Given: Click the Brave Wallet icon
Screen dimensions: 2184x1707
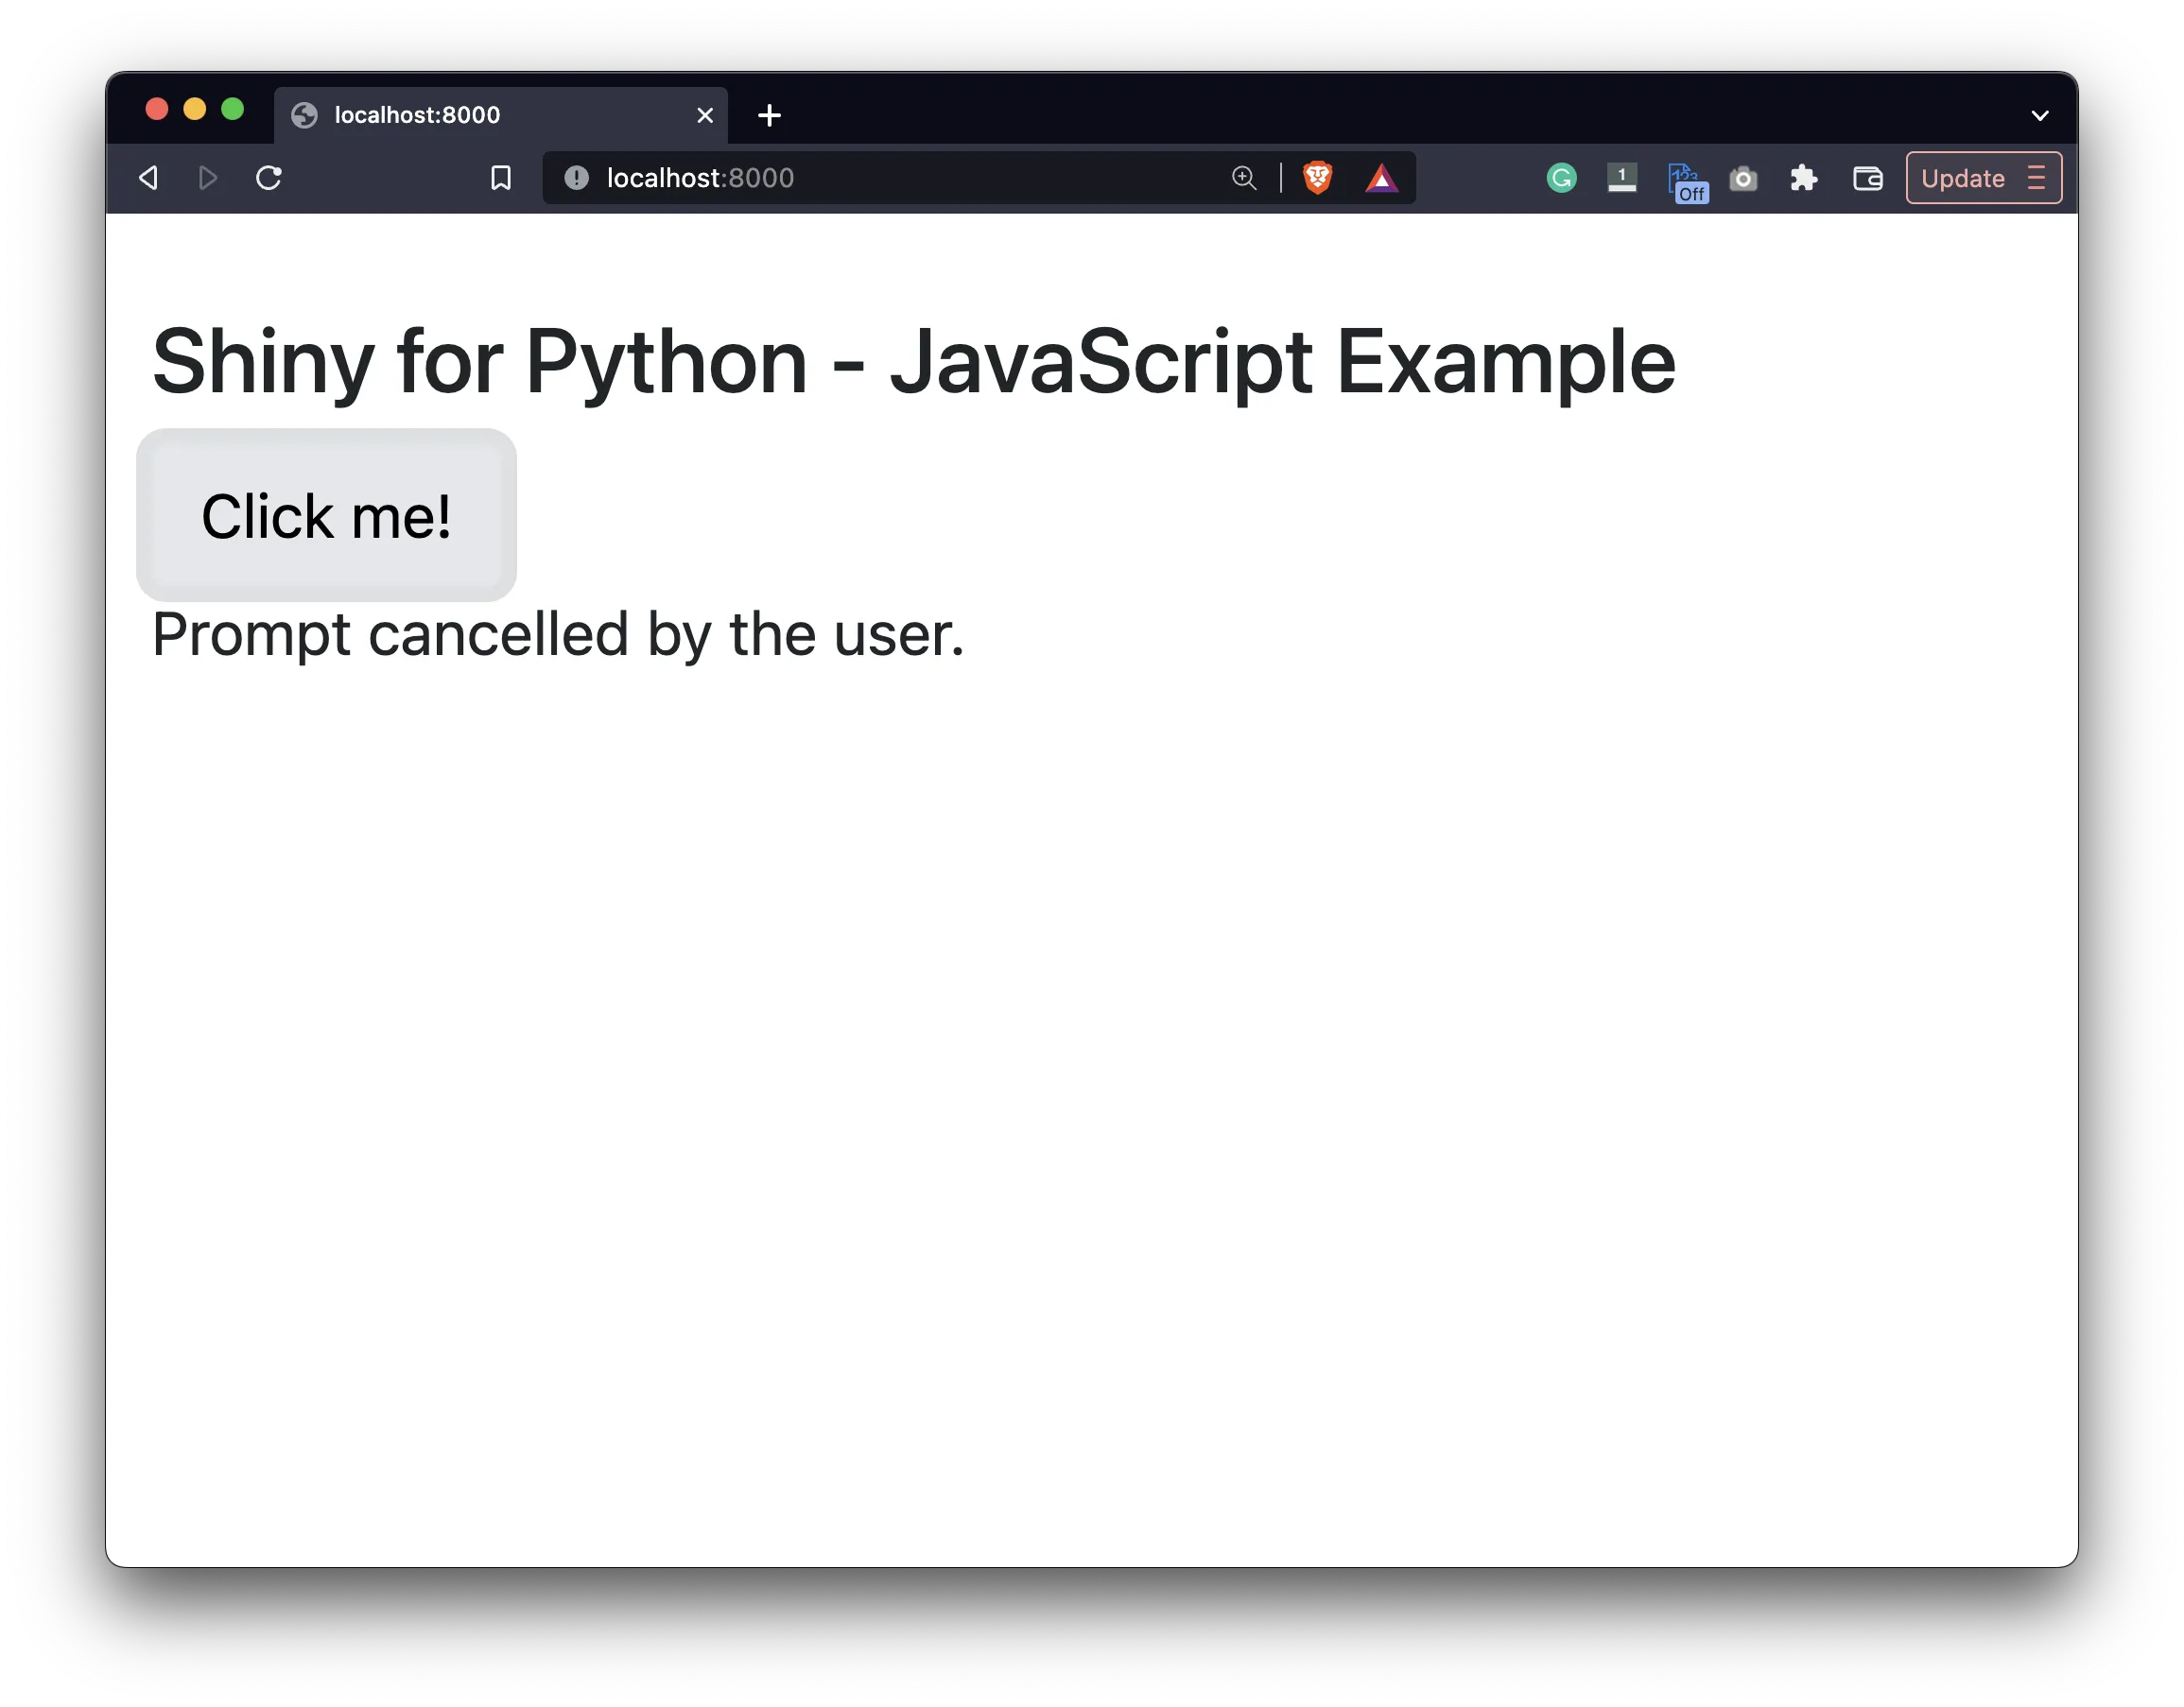Looking at the screenshot, I should click(x=1867, y=178).
